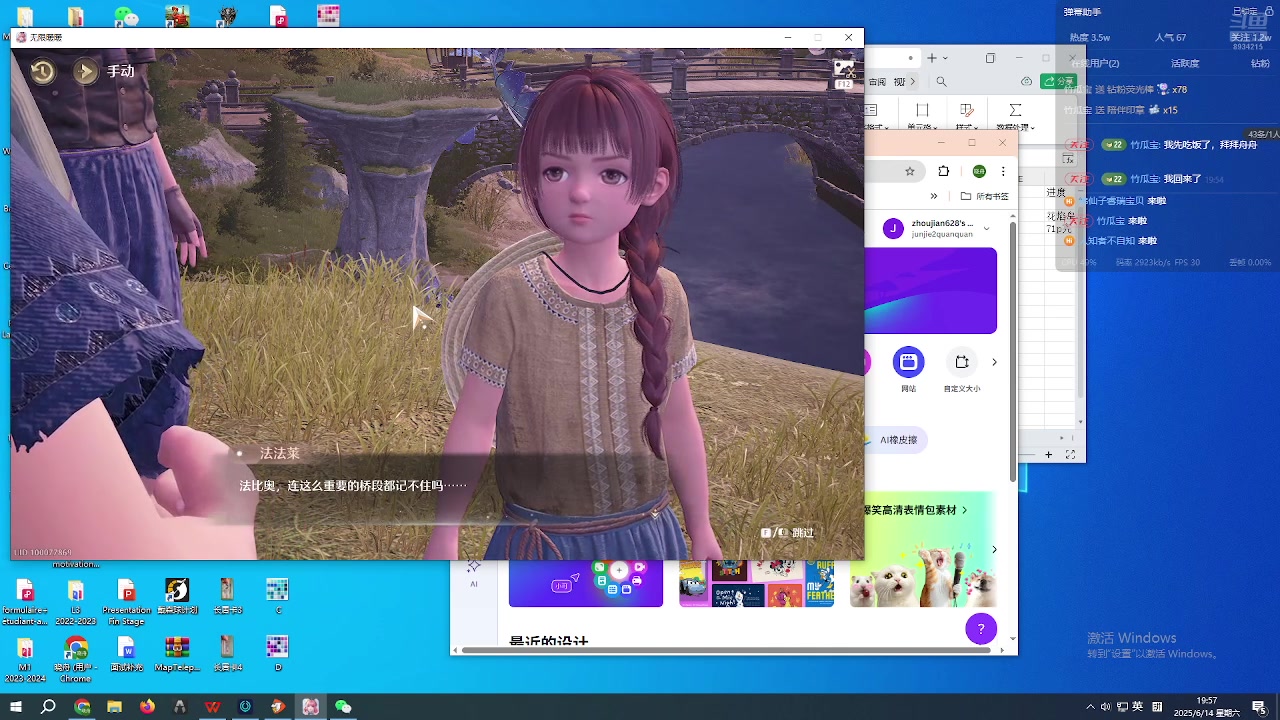Open 面试补充 Word document on desktop

[x=127, y=653]
